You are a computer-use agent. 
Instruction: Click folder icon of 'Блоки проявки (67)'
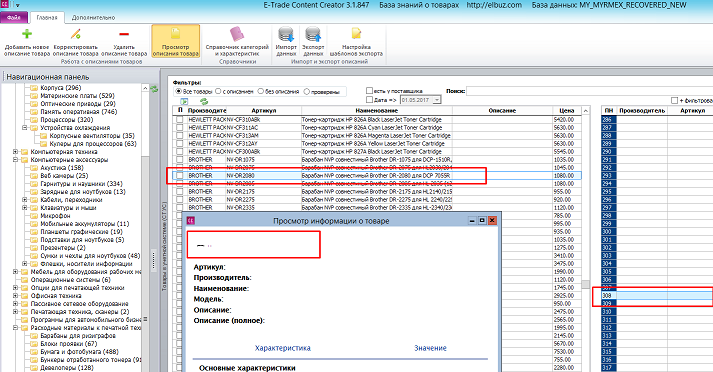(x=34, y=344)
